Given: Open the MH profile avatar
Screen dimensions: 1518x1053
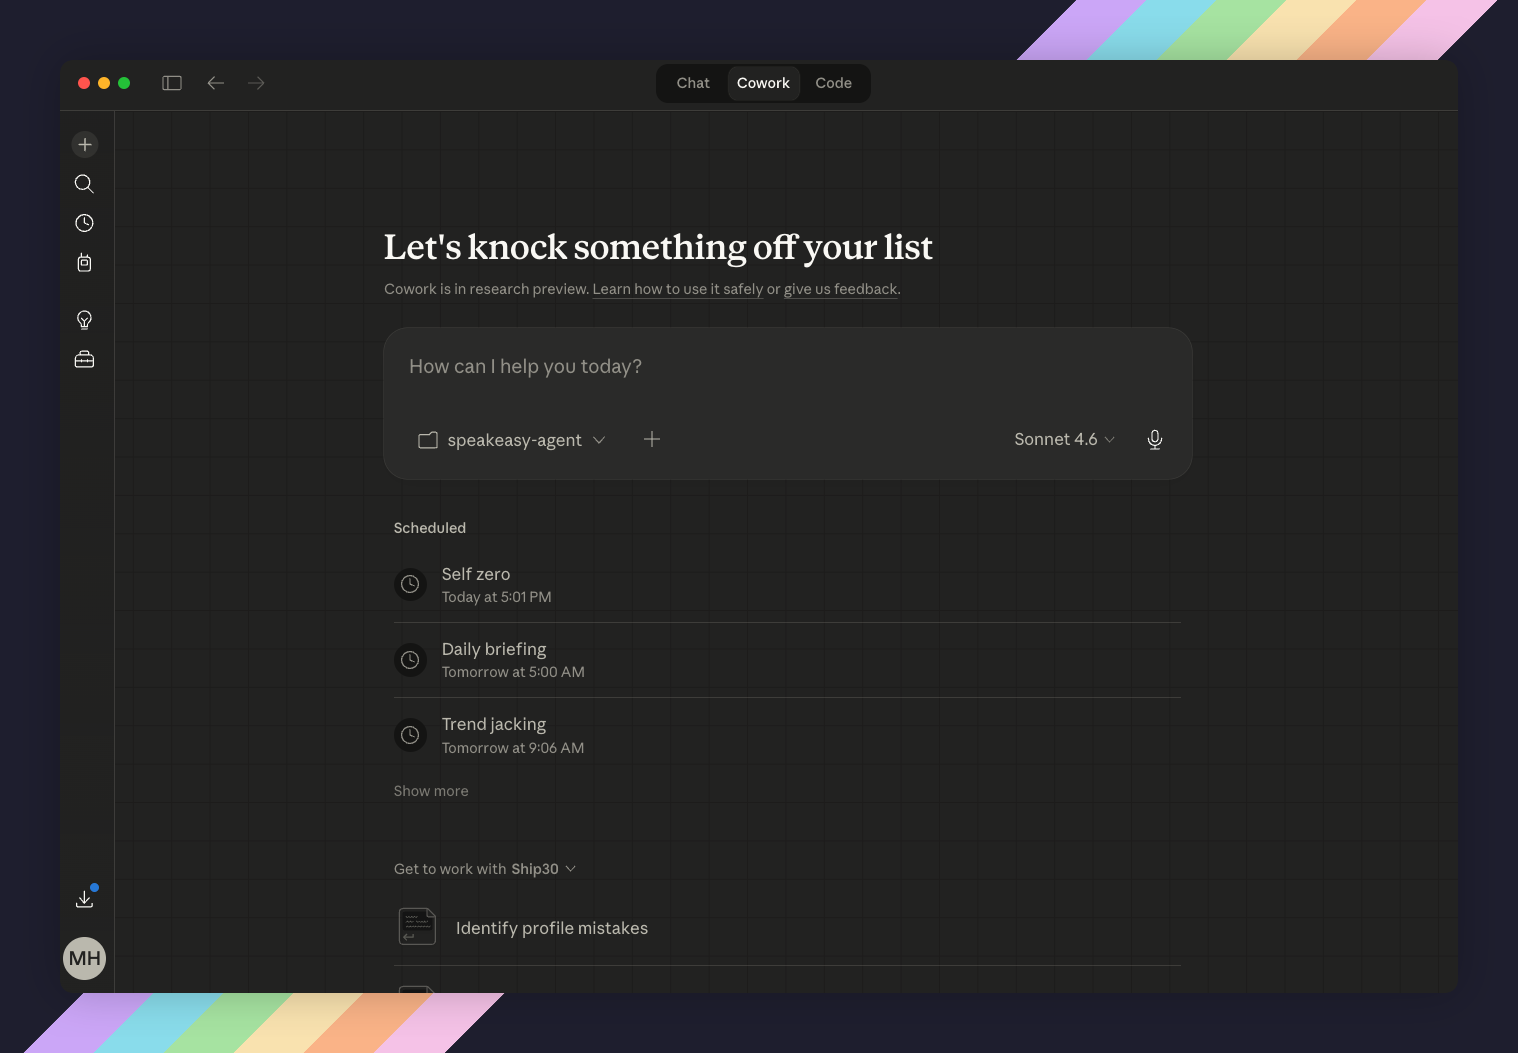Looking at the screenshot, I should click(85, 958).
